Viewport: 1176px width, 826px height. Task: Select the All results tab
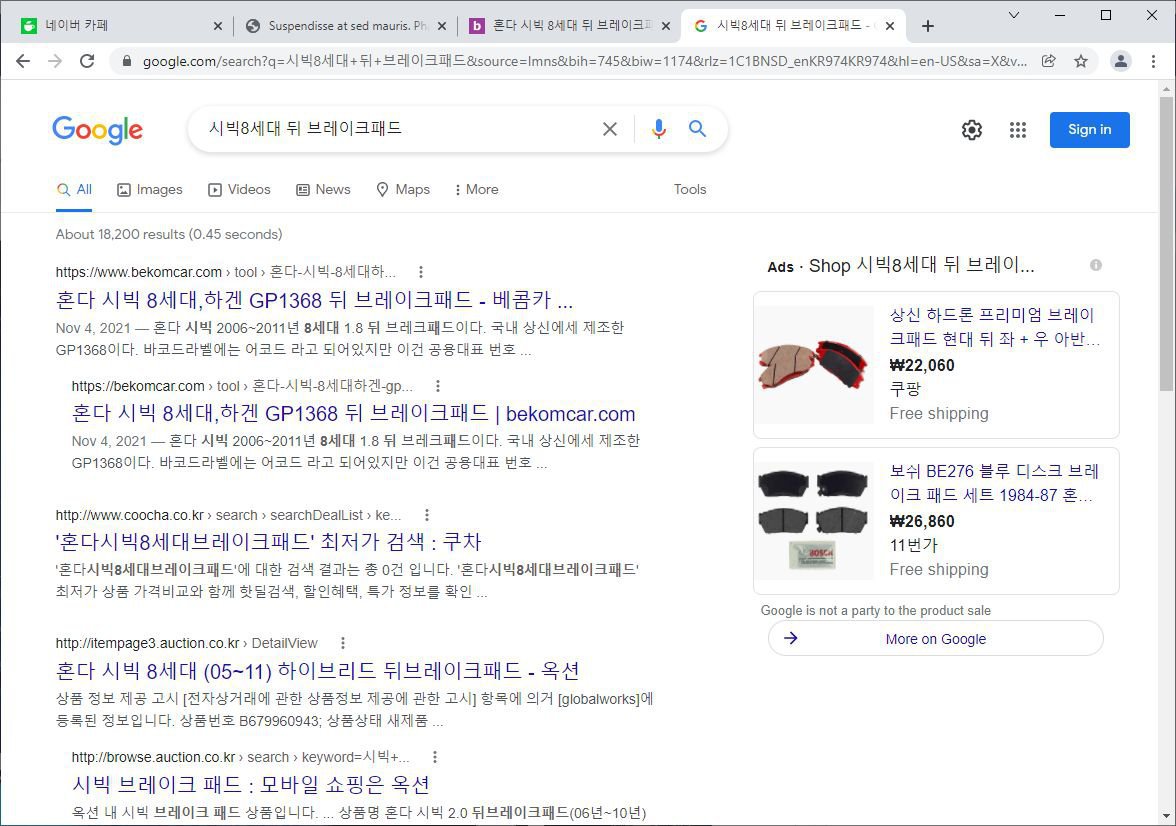coord(74,190)
